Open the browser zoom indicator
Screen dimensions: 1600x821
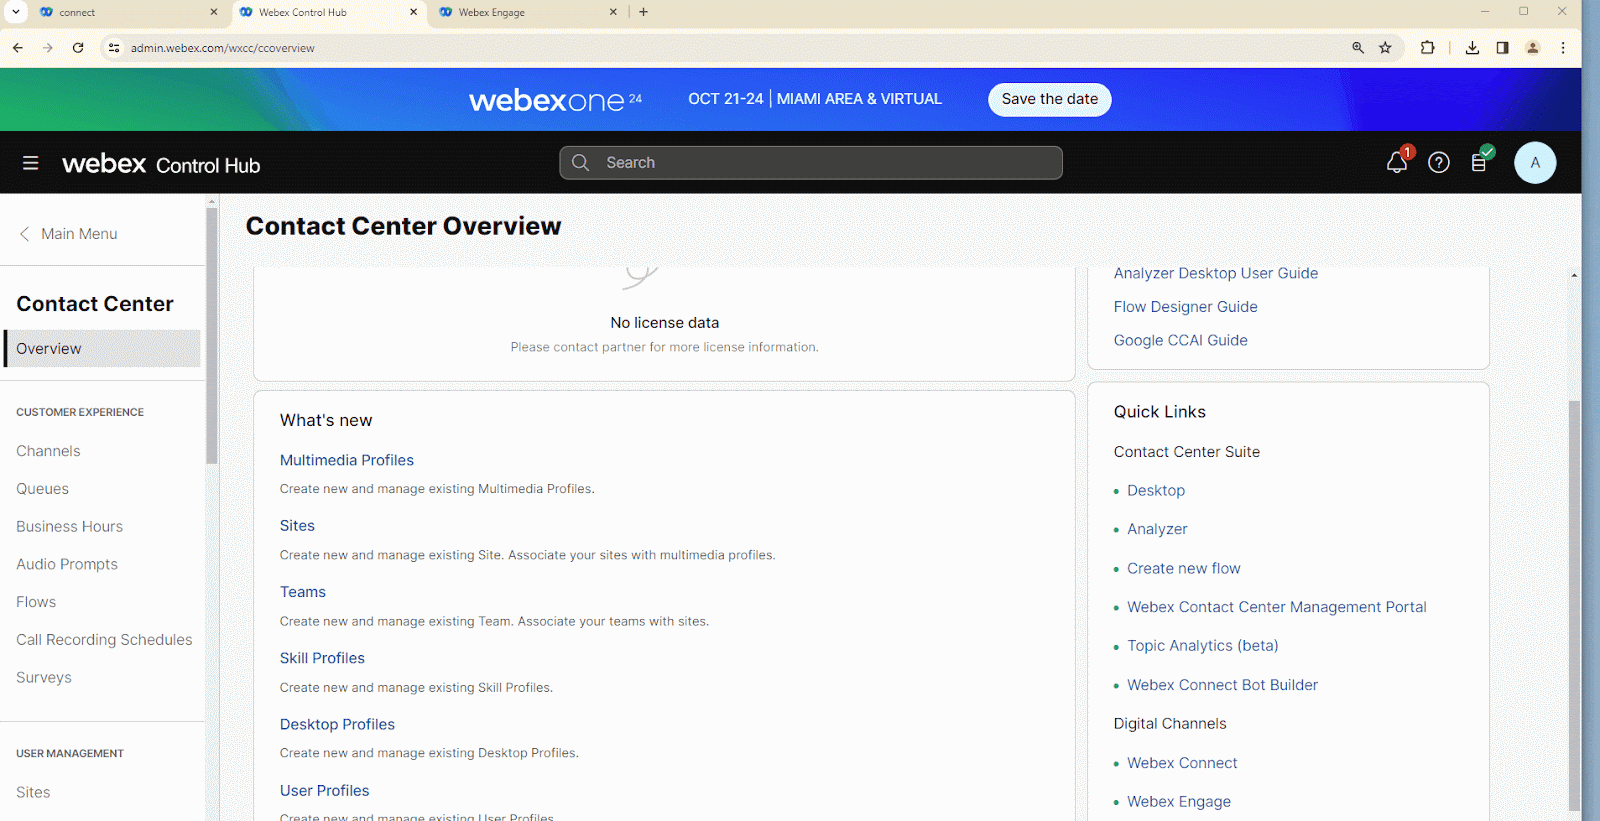(1358, 47)
